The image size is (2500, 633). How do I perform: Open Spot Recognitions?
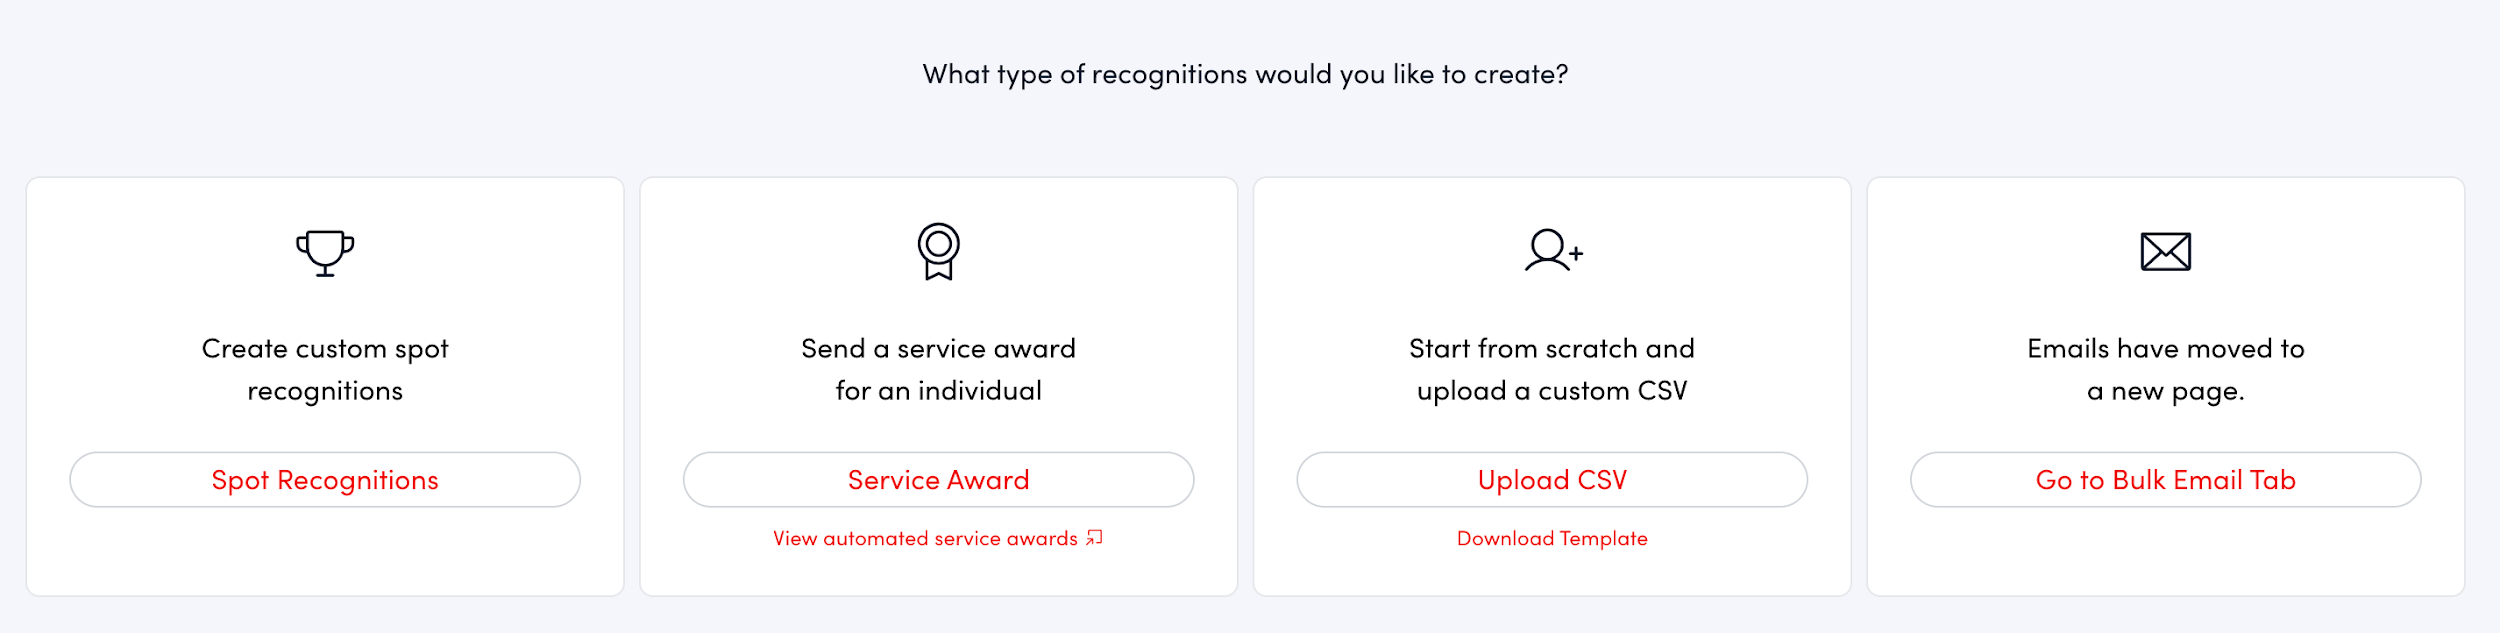tap(324, 479)
